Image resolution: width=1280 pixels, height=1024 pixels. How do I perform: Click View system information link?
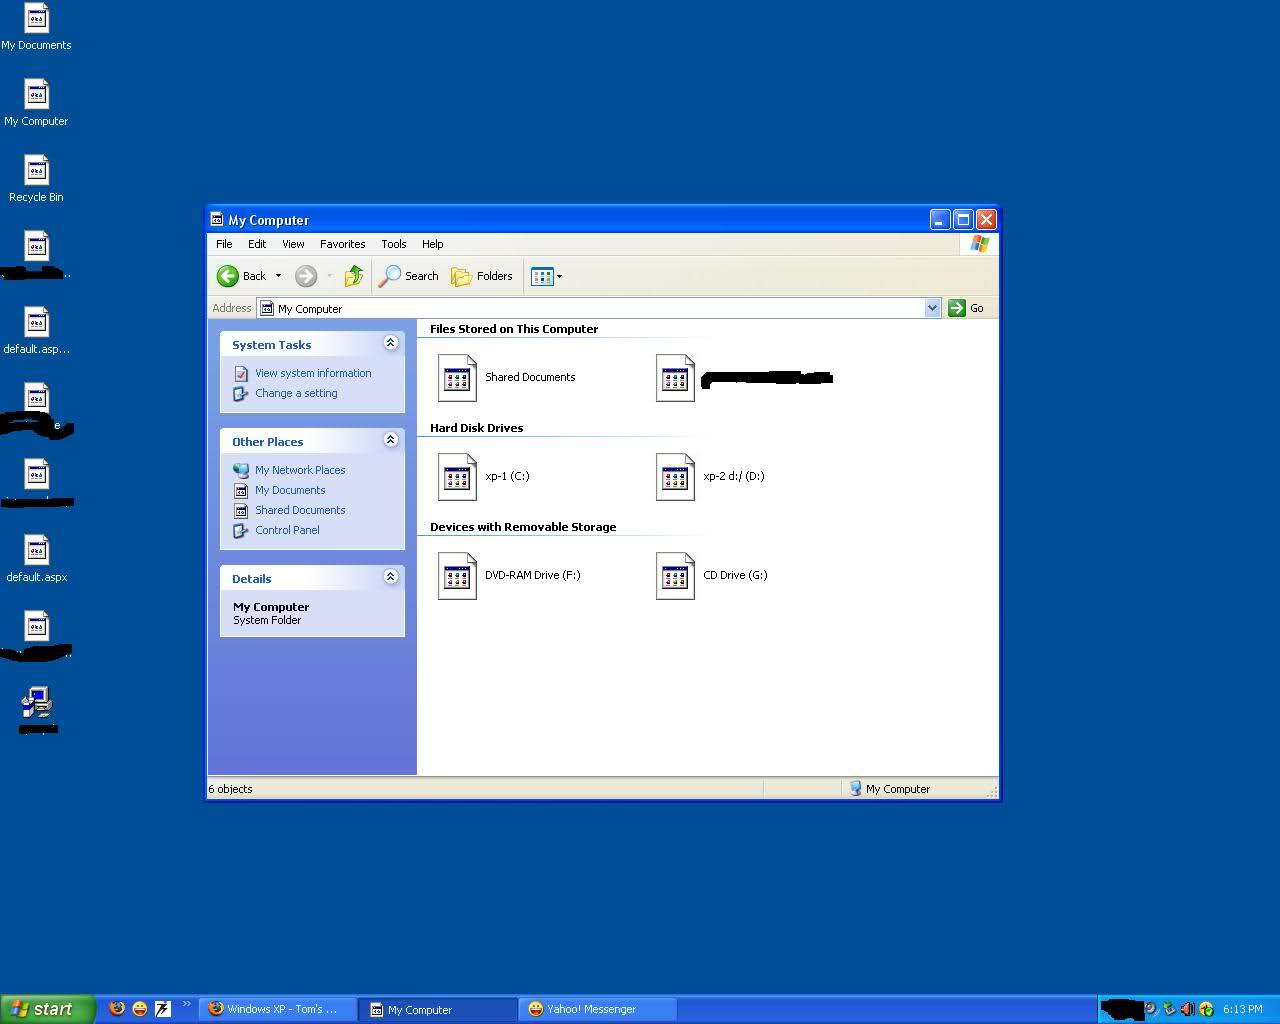[313, 373]
